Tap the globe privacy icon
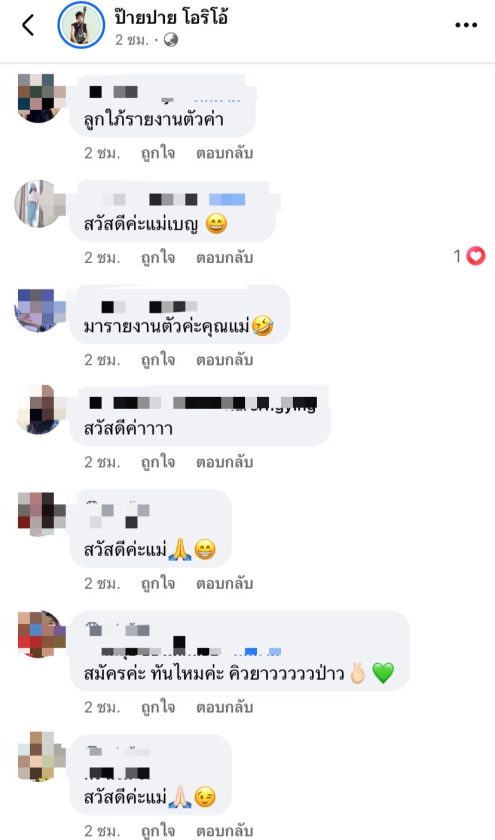Screen dimensions: 495x840 (171, 40)
